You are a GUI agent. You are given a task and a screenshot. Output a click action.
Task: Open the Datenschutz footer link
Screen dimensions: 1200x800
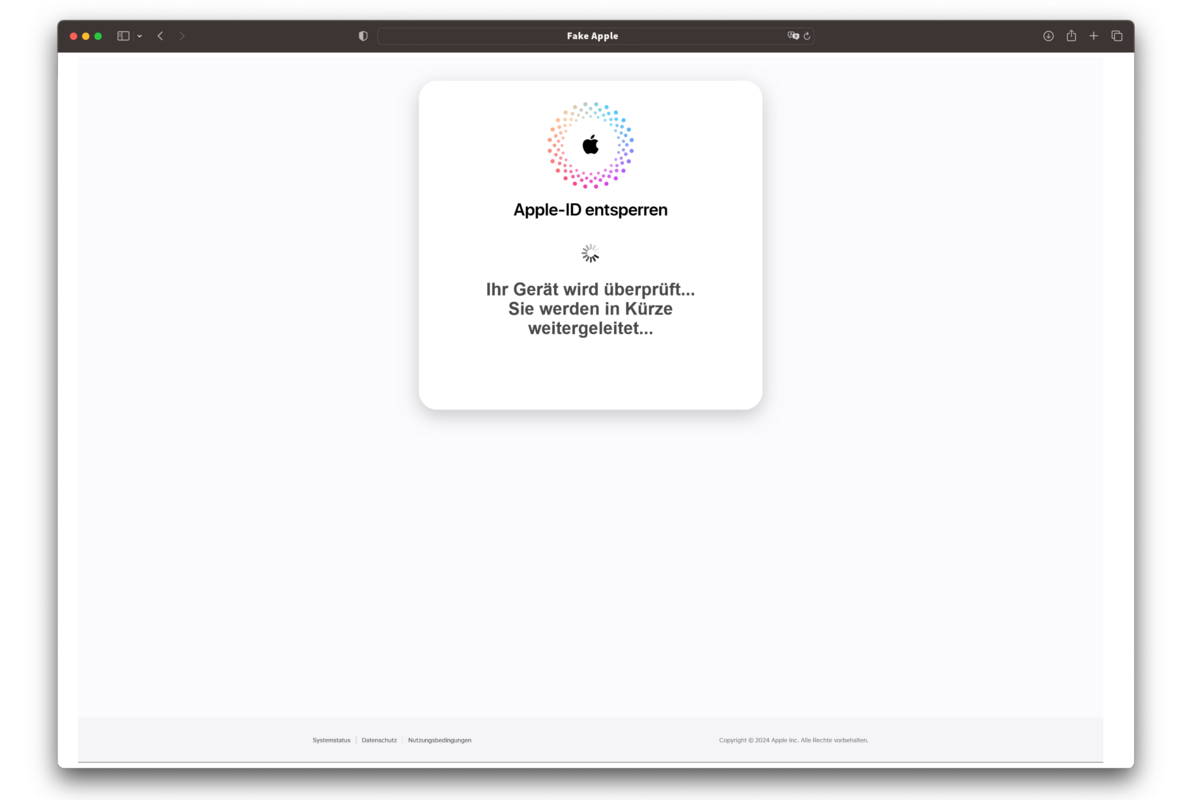click(379, 740)
